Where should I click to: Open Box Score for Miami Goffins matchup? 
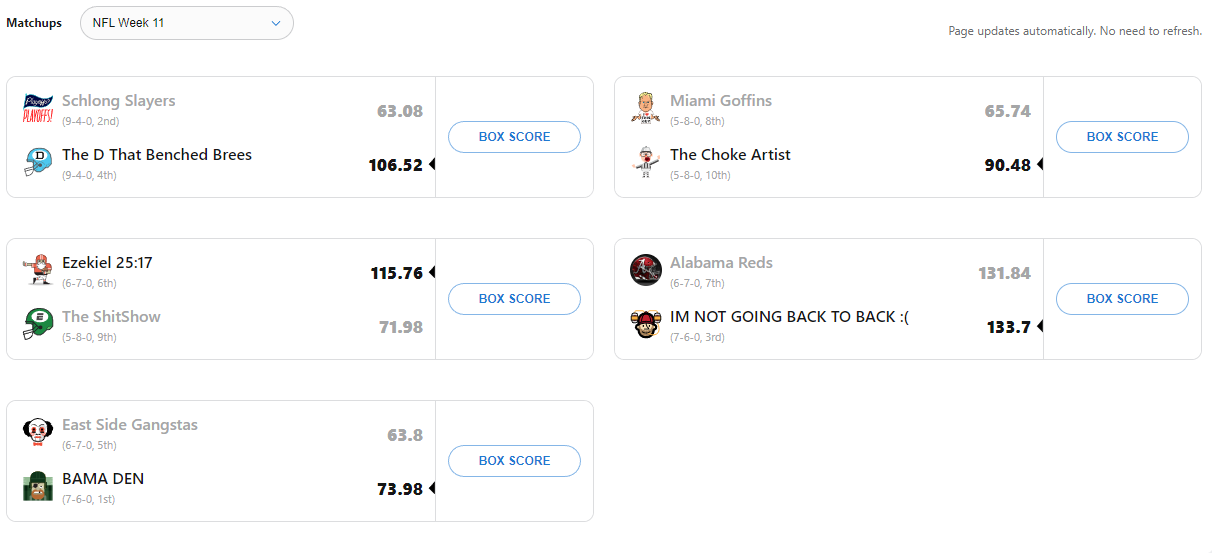[x=1122, y=137]
